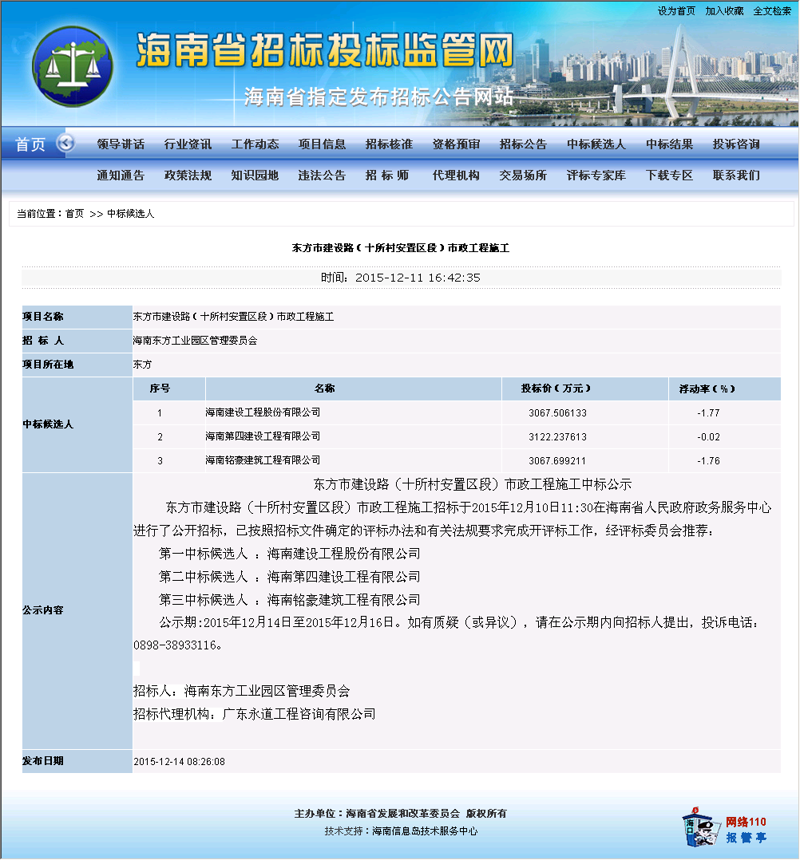800x860 pixels.
Task: Select 招标师 navigation item
Action: click(x=387, y=176)
